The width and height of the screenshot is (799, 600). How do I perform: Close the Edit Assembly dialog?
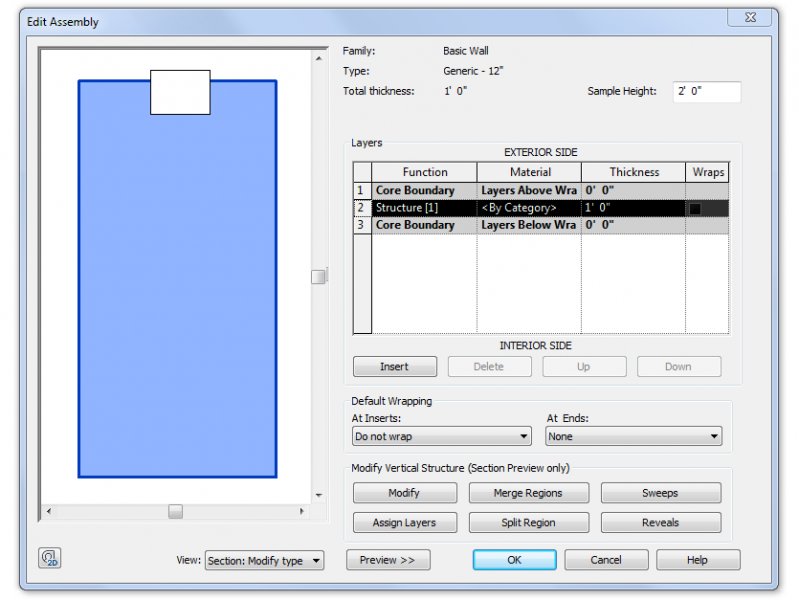click(750, 17)
